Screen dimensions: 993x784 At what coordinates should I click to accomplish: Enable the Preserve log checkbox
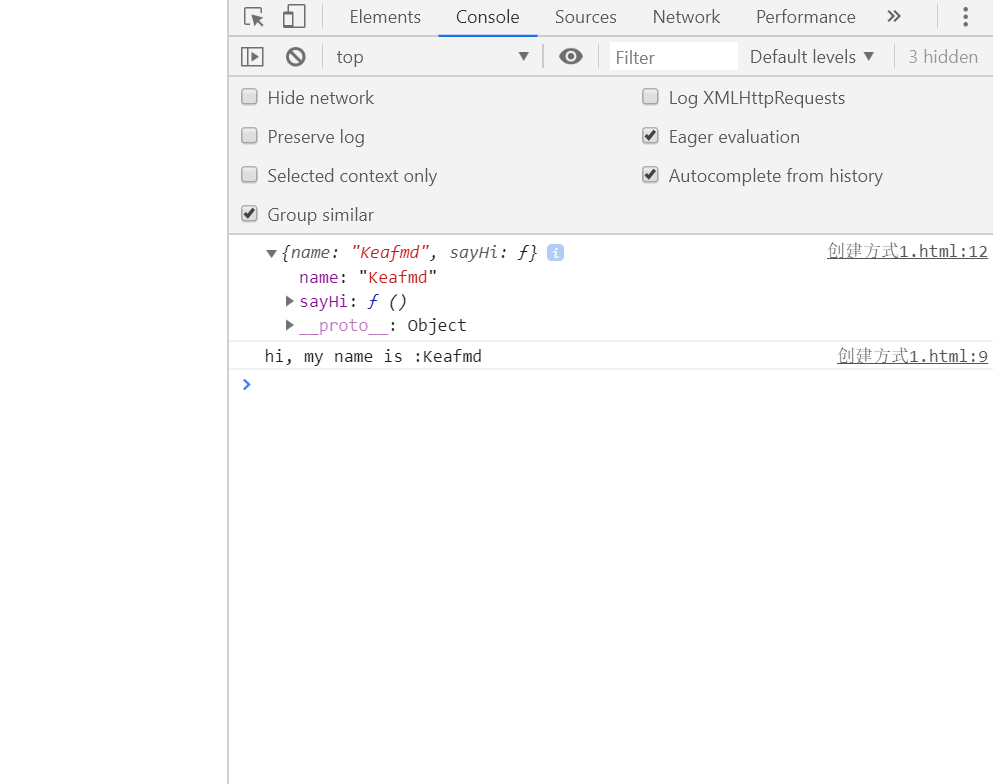pos(250,136)
